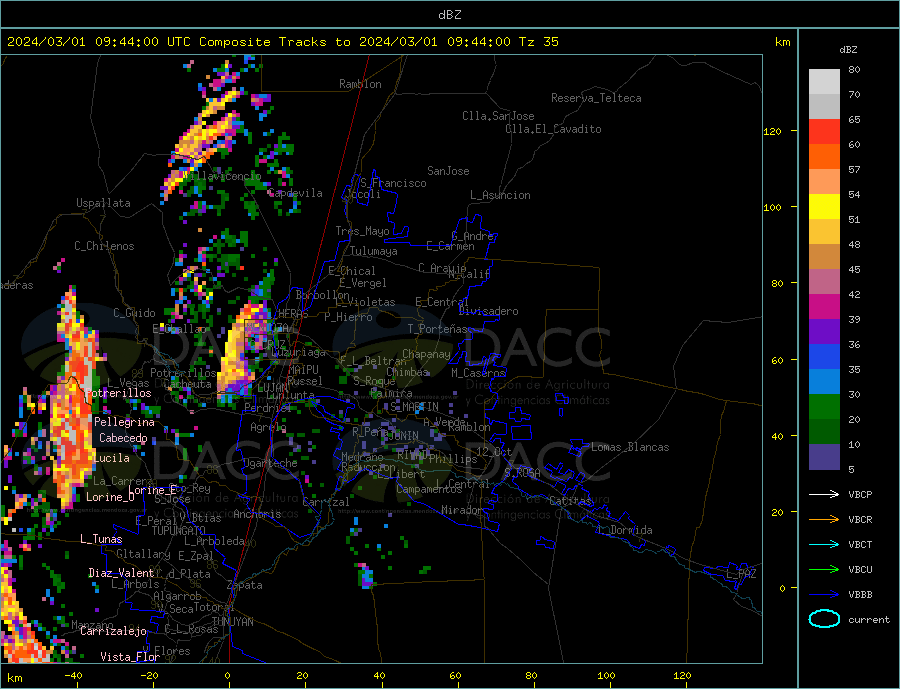Click the Uspallata map label
Viewport: 900px width, 689px height.
point(103,203)
